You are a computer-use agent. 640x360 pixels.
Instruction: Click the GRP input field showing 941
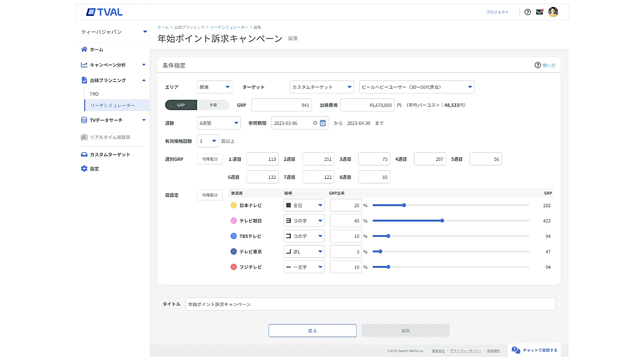pos(282,105)
